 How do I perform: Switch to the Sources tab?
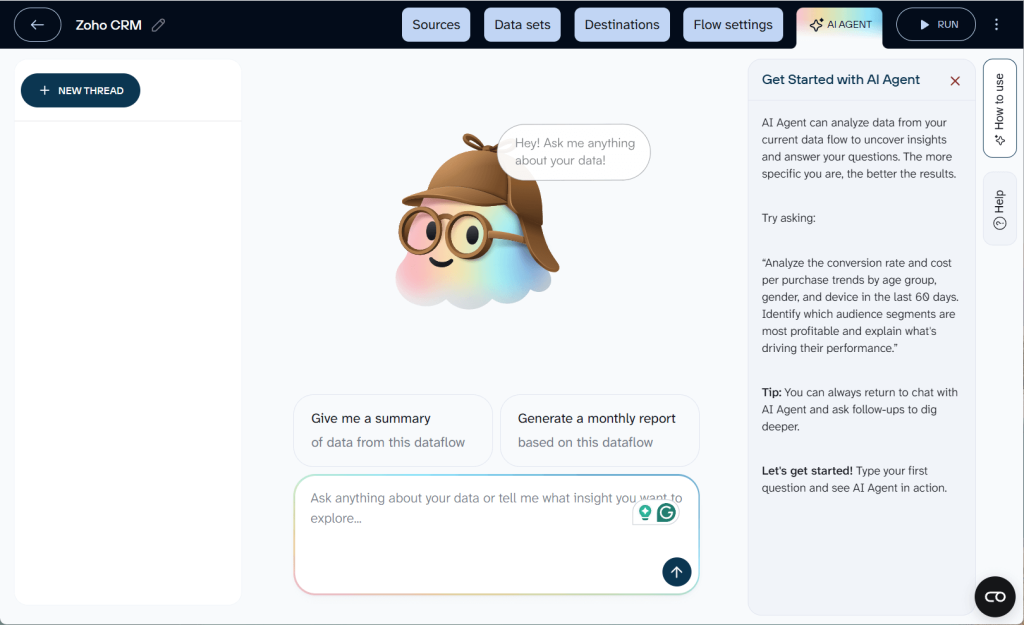436,25
